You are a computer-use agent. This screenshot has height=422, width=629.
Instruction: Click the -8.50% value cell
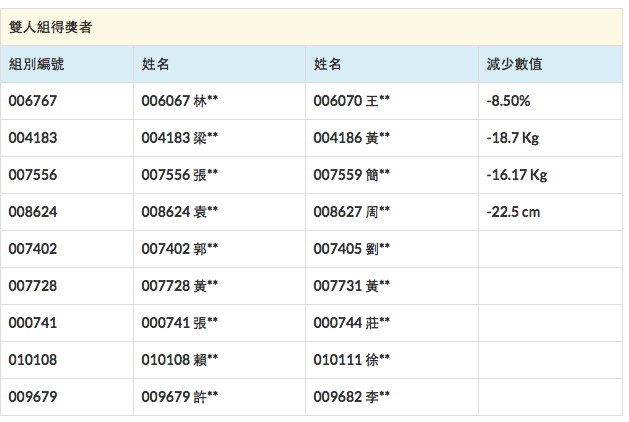[508, 101]
